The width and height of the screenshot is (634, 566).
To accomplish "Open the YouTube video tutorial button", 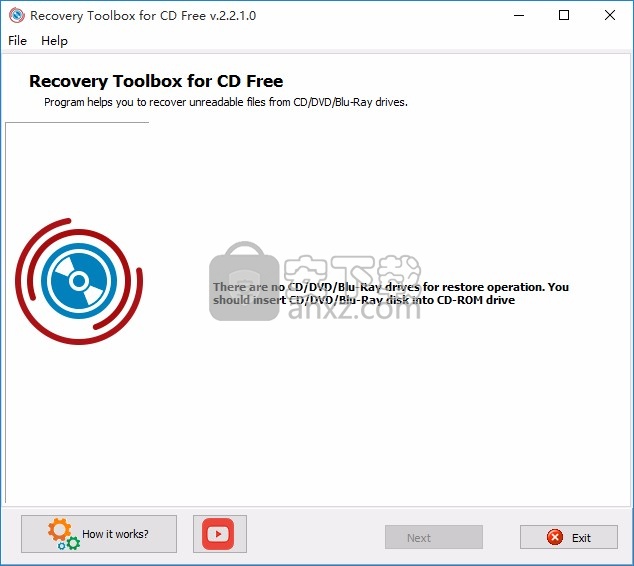I will [x=220, y=534].
